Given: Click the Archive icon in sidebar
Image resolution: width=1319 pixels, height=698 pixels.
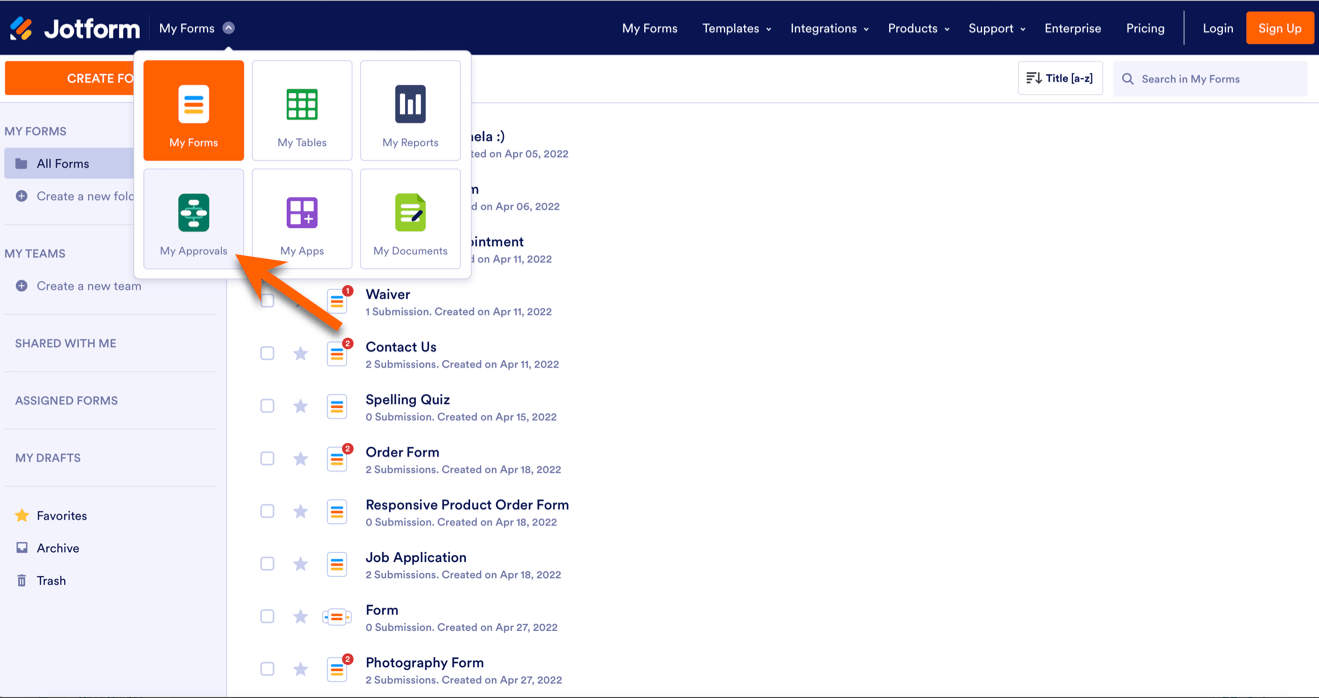Looking at the screenshot, I should tap(22, 548).
